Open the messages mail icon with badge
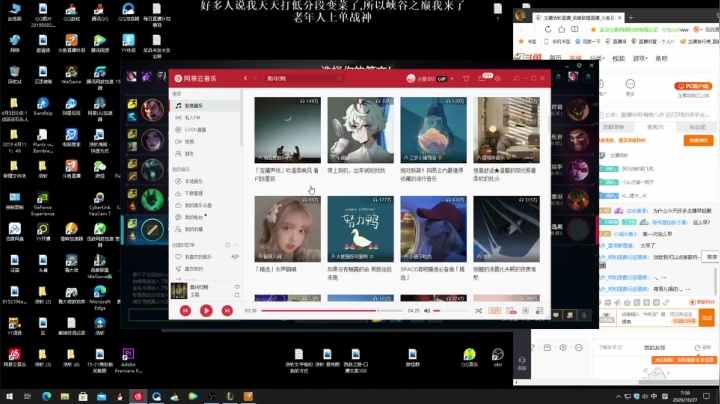 (482, 79)
